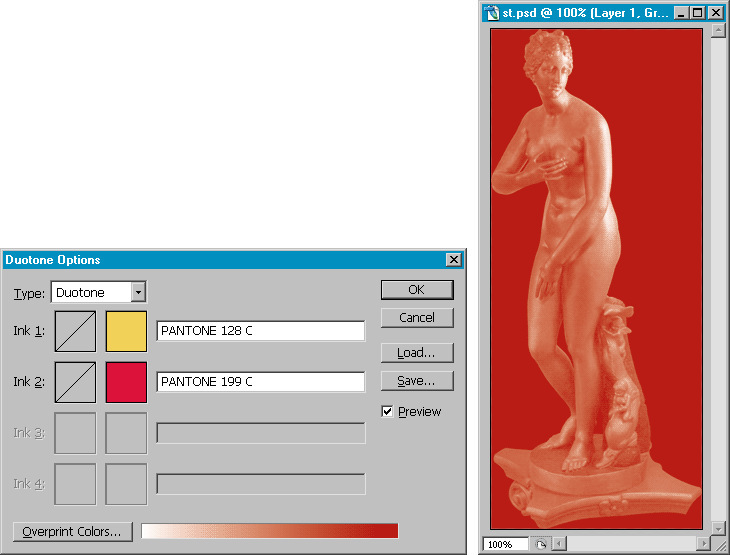The width and height of the screenshot is (730, 555).
Task: Click the Duotone Options title bar
Action: (233, 260)
